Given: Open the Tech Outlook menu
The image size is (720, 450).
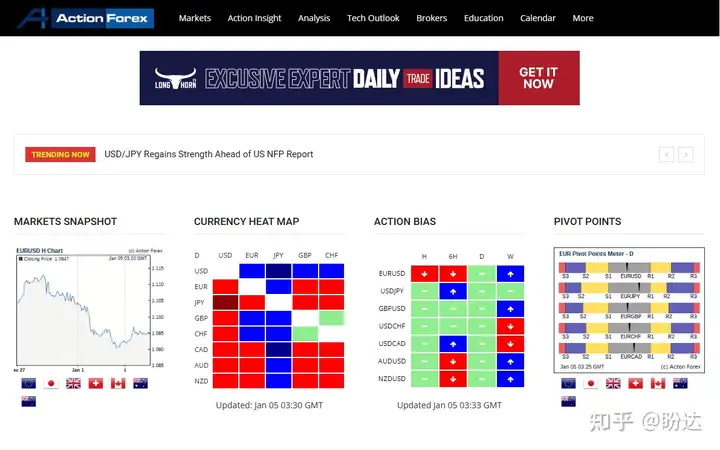Looking at the screenshot, I should coord(373,18).
